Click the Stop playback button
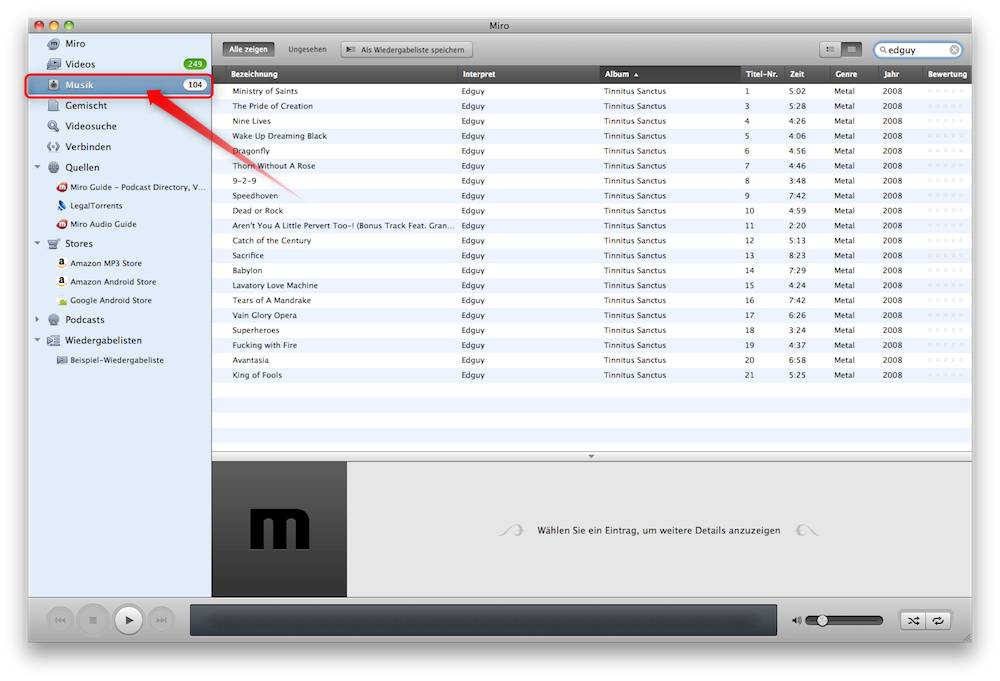Image resolution: width=1000 pixels, height=681 pixels. click(93, 620)
